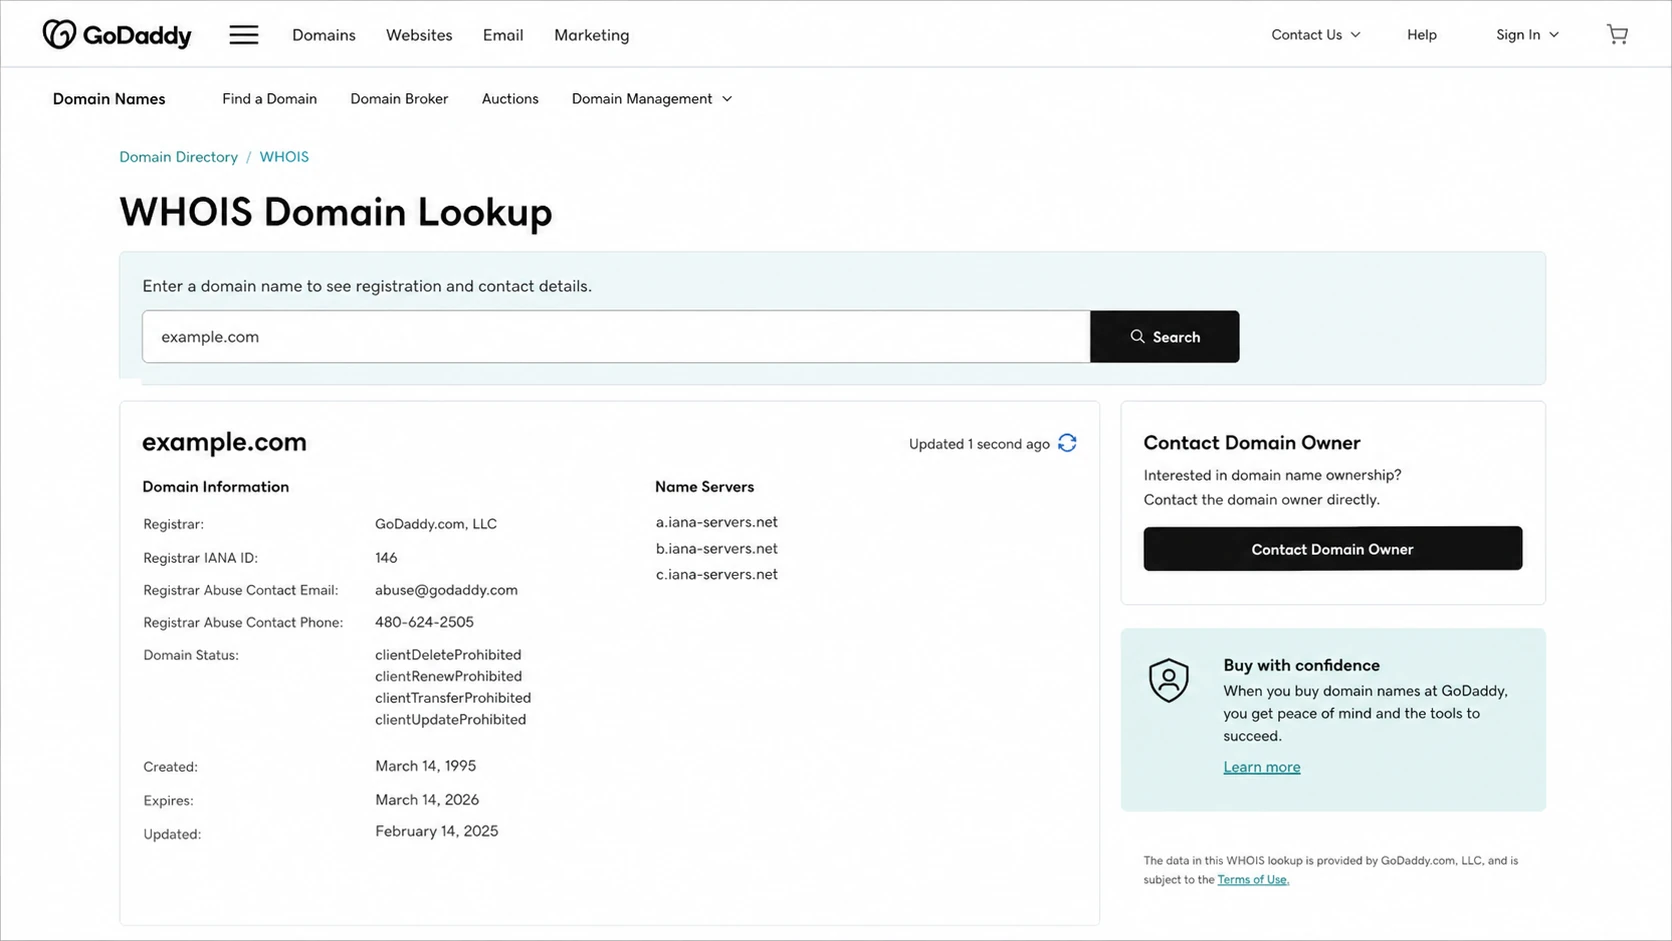This screenshot has height=941, width=1672.
Task: Follow the WHOIS breadcrumb link
Action: pyautogui.click(x=284, y=157)
